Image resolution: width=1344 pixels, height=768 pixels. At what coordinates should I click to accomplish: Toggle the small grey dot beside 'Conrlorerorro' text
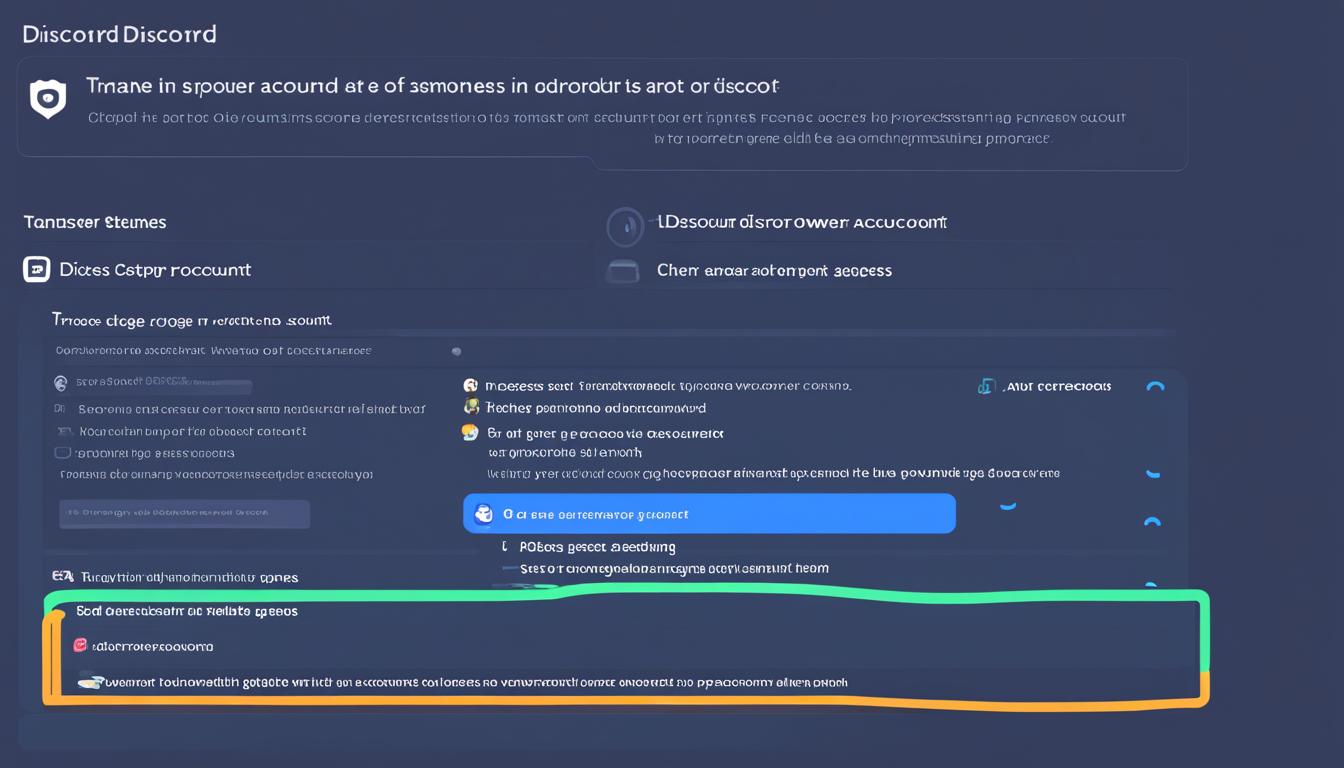coord(456,351)
